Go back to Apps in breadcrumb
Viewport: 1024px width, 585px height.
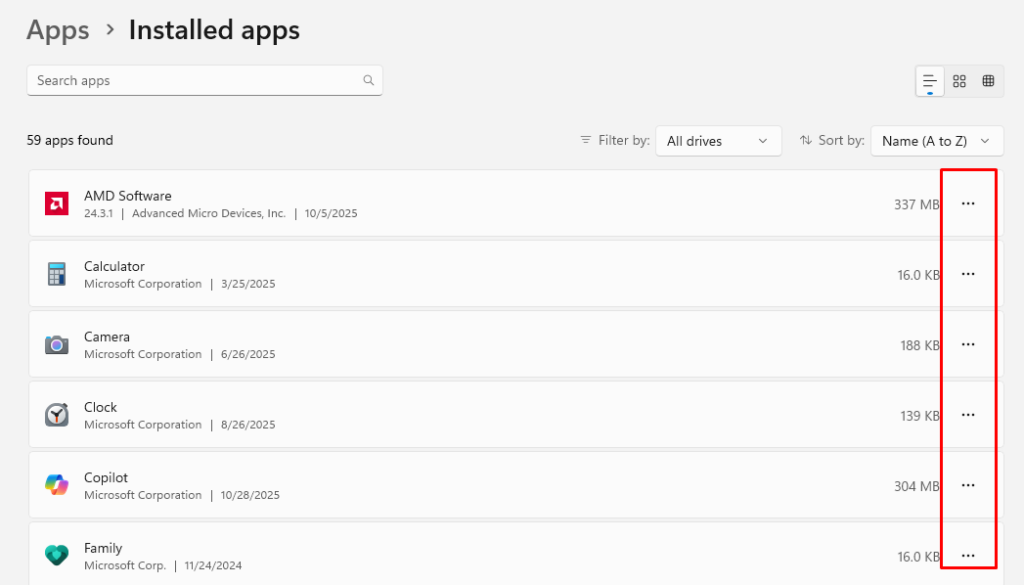(58, 30)
